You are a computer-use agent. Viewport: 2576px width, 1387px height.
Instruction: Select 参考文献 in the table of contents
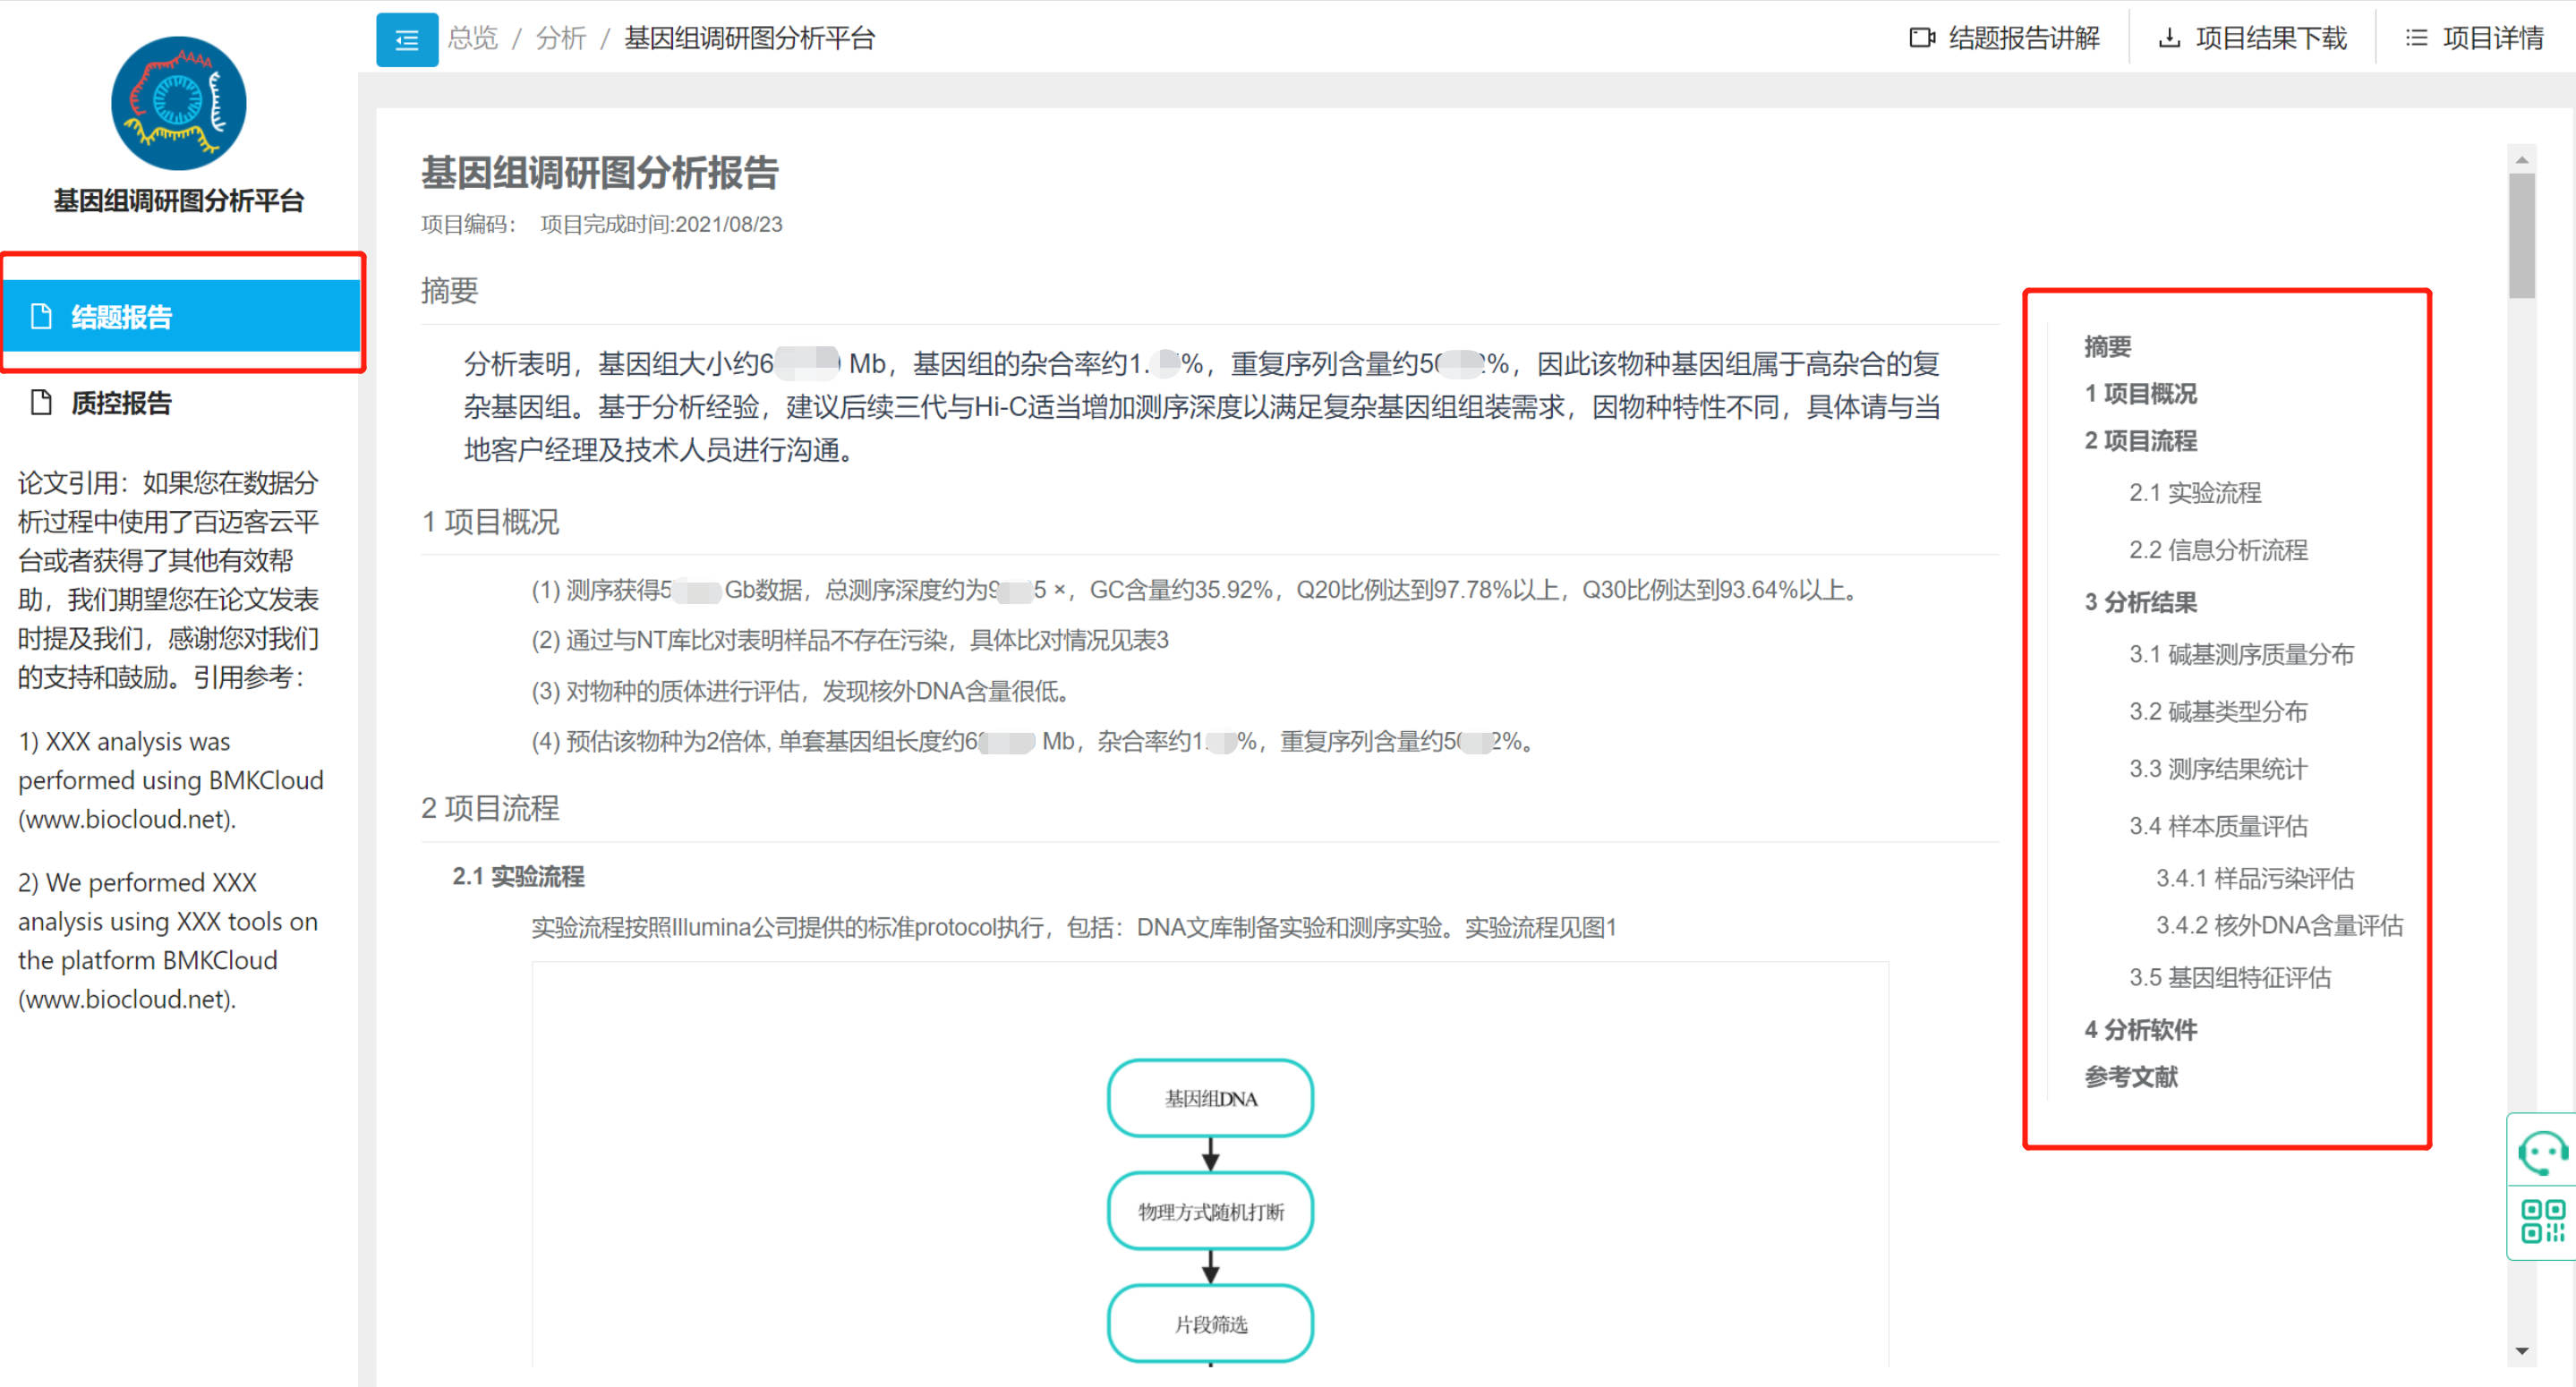click(2130, 1077)
